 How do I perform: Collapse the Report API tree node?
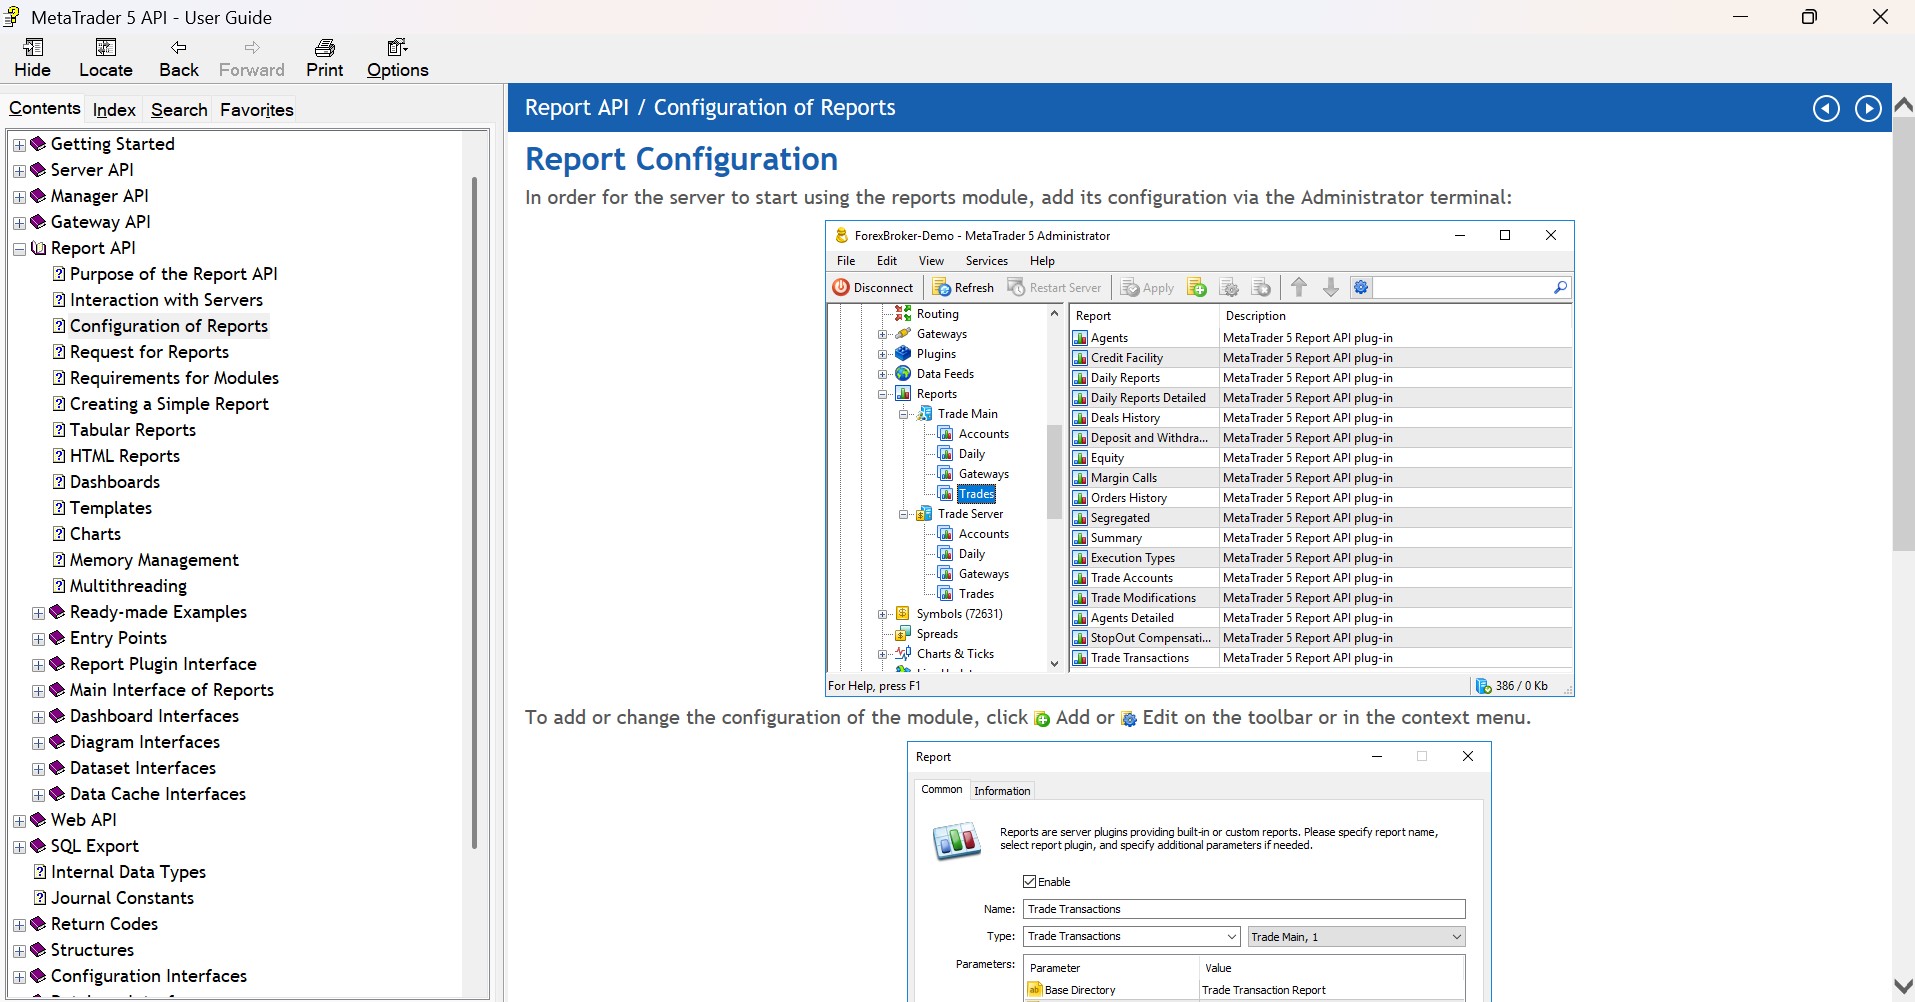coord(19,249)
